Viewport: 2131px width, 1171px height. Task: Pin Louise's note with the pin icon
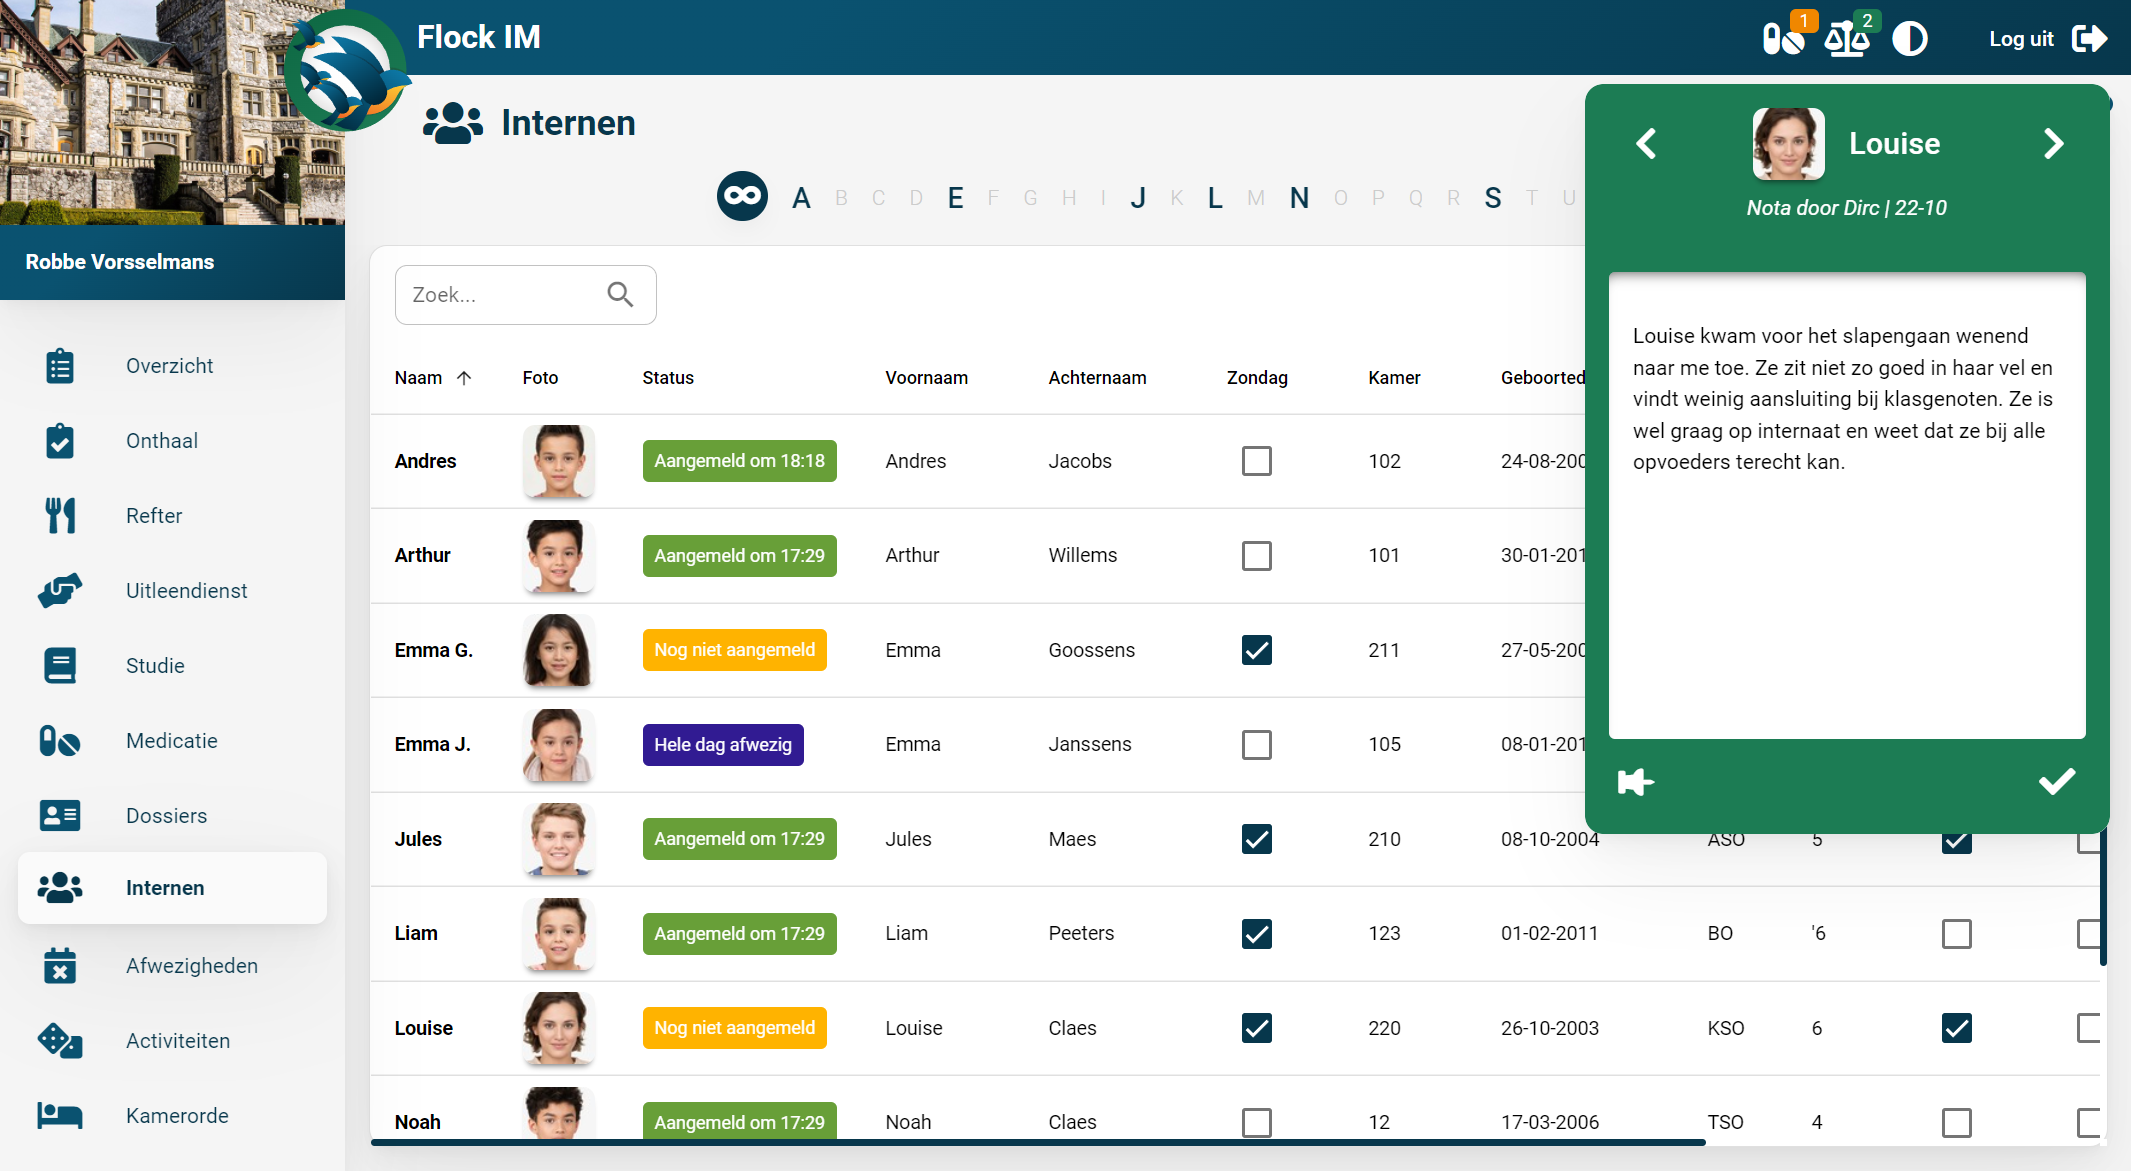pyautogui.click(x=1635, y=782)
